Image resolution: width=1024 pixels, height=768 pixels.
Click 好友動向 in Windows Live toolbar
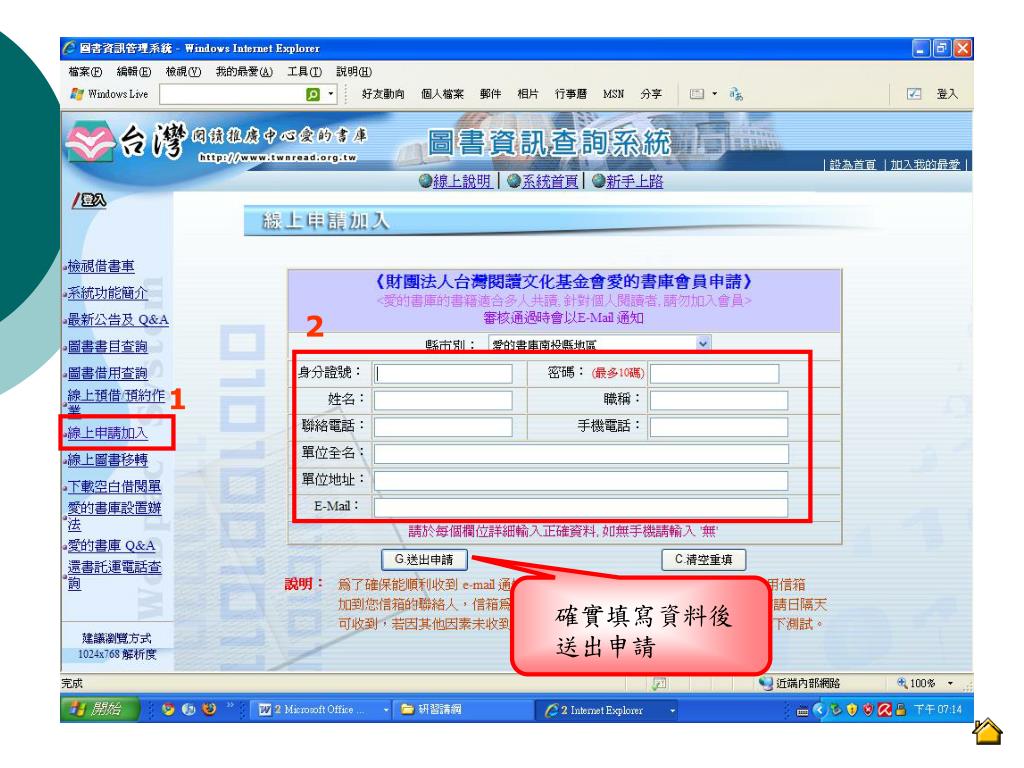coord(383,94)
